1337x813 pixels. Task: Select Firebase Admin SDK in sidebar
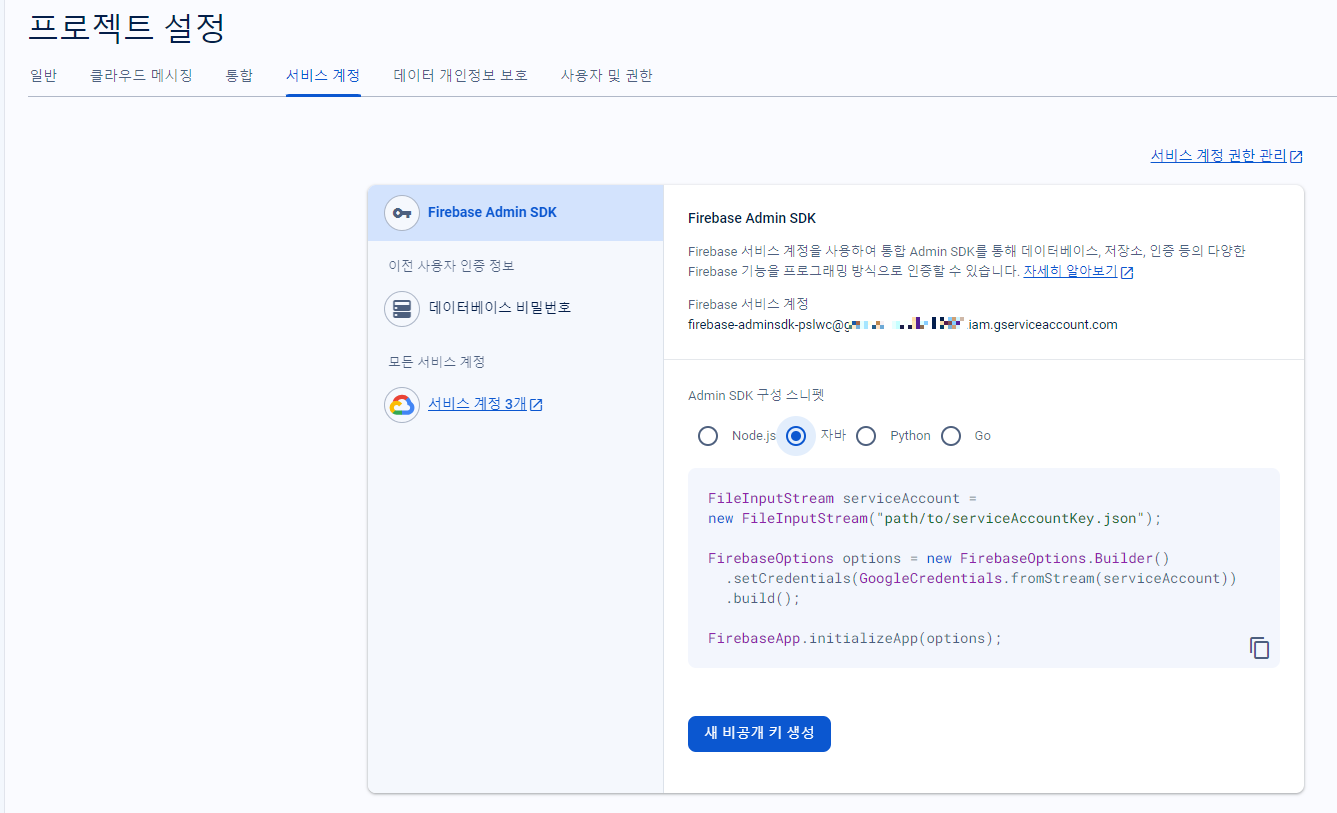(x=515, y=213)
